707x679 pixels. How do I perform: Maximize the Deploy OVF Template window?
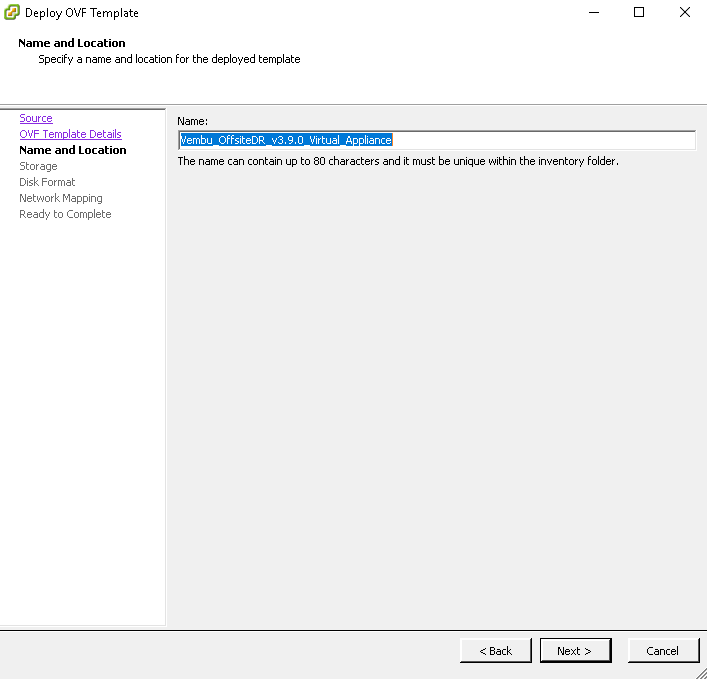(638, 13)
